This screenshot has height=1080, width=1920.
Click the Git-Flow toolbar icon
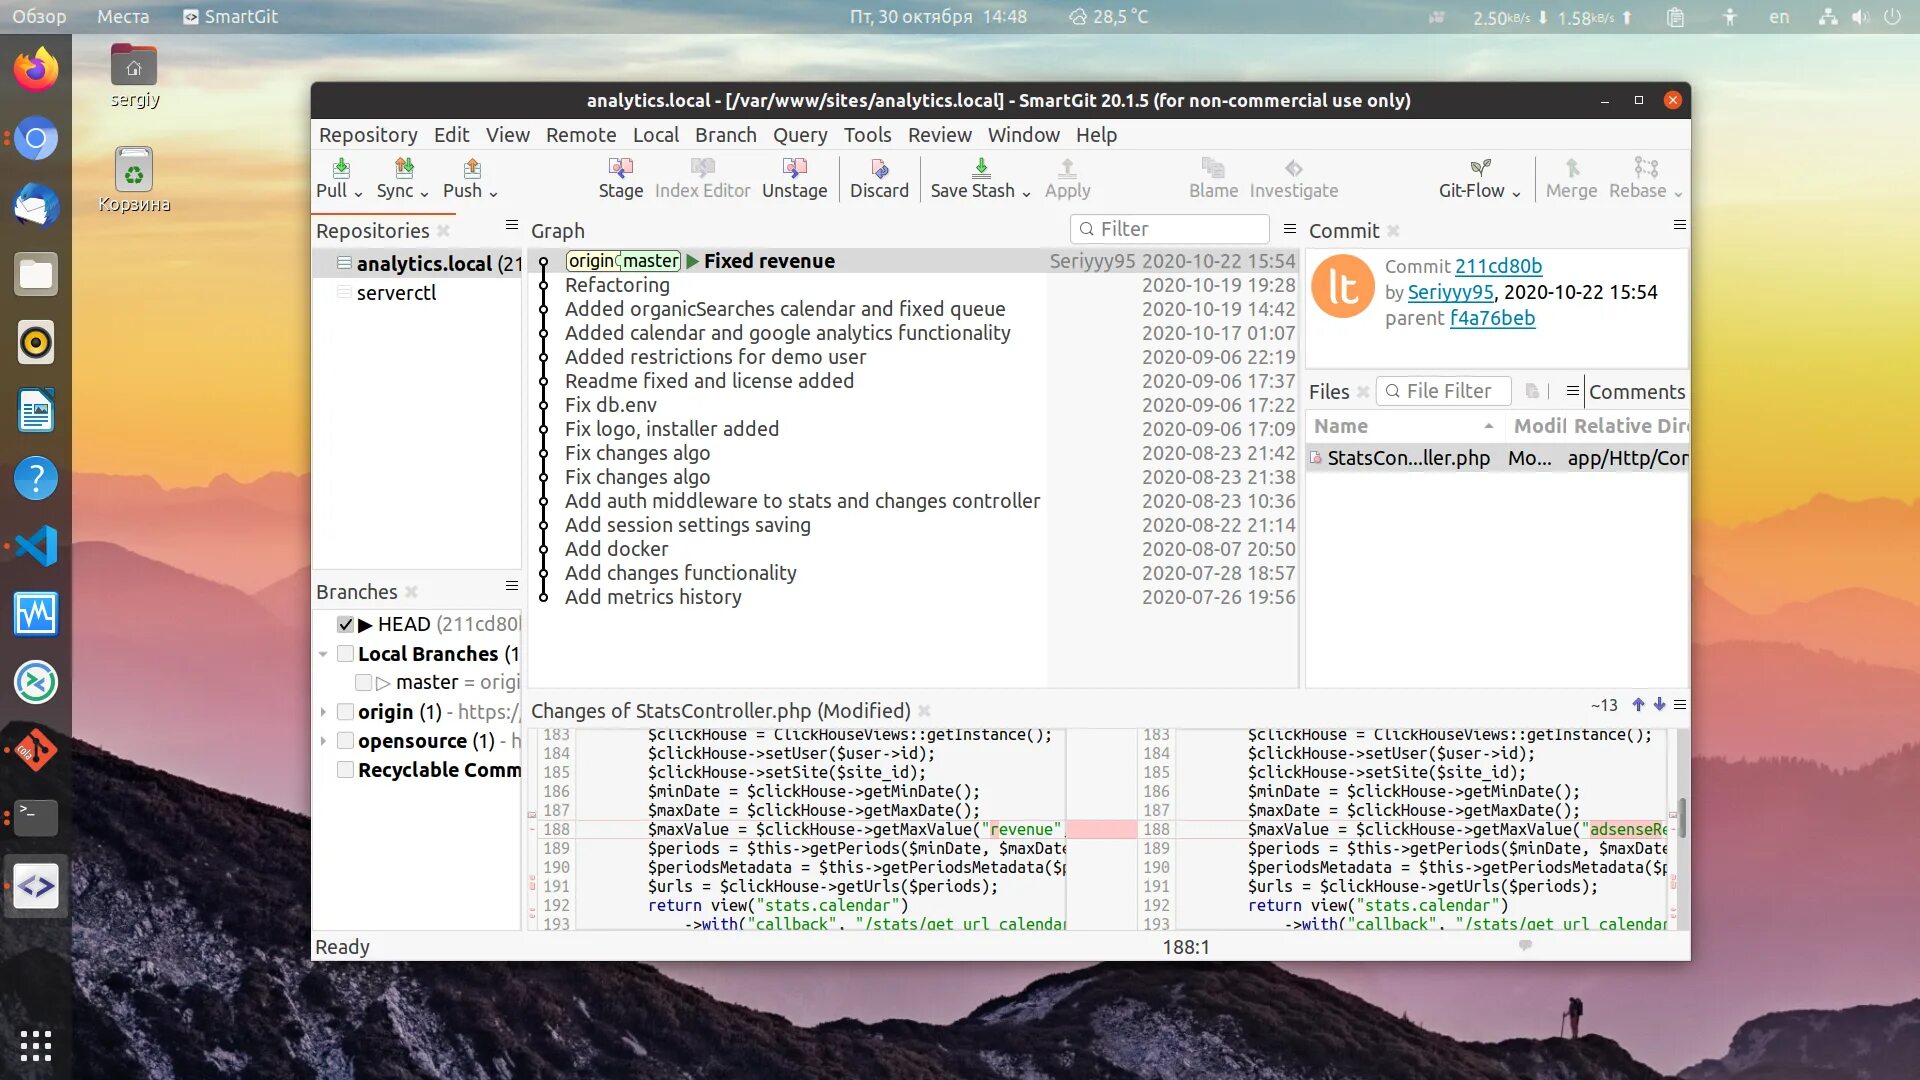pyautogui.click(x=1480, y=168)
